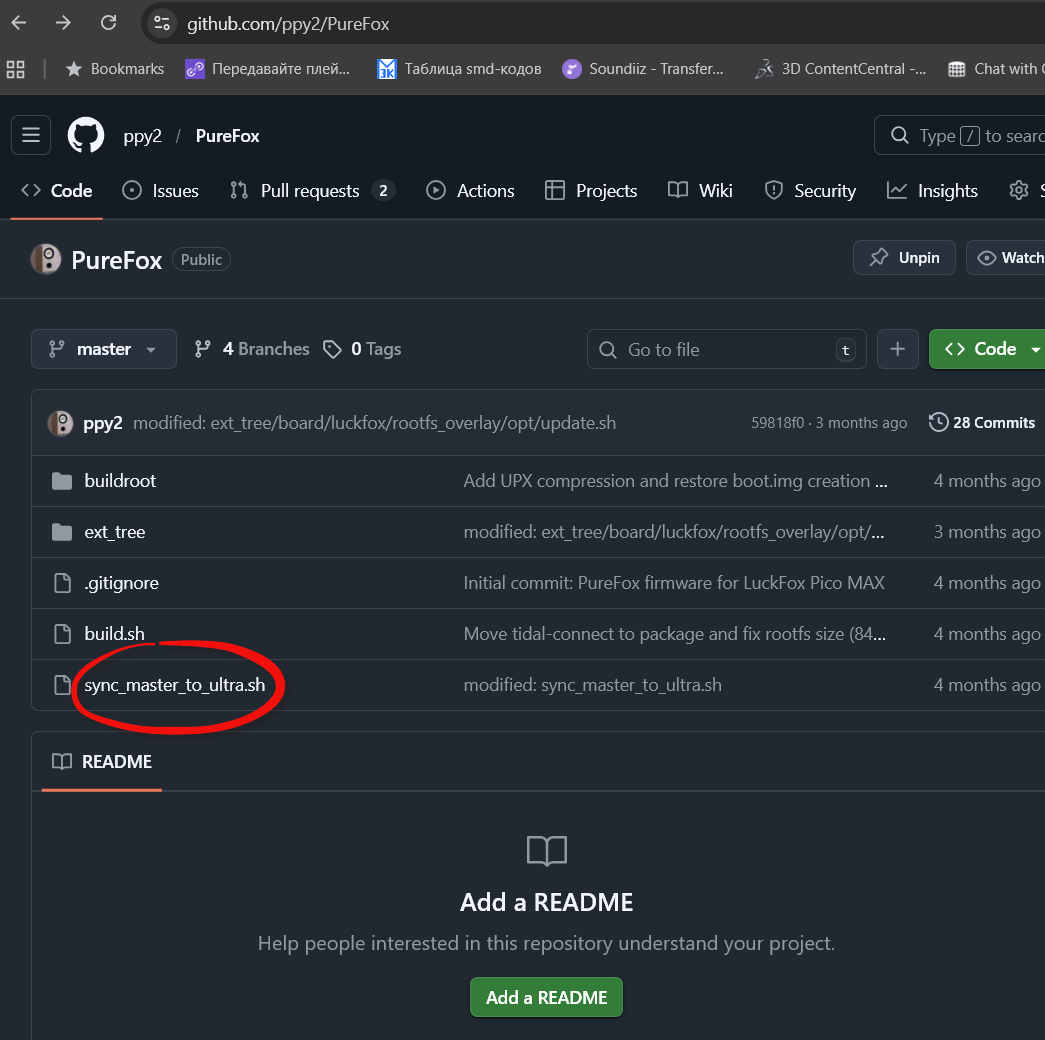
Task: Click the Add a README button
Action: pos(546,997)
